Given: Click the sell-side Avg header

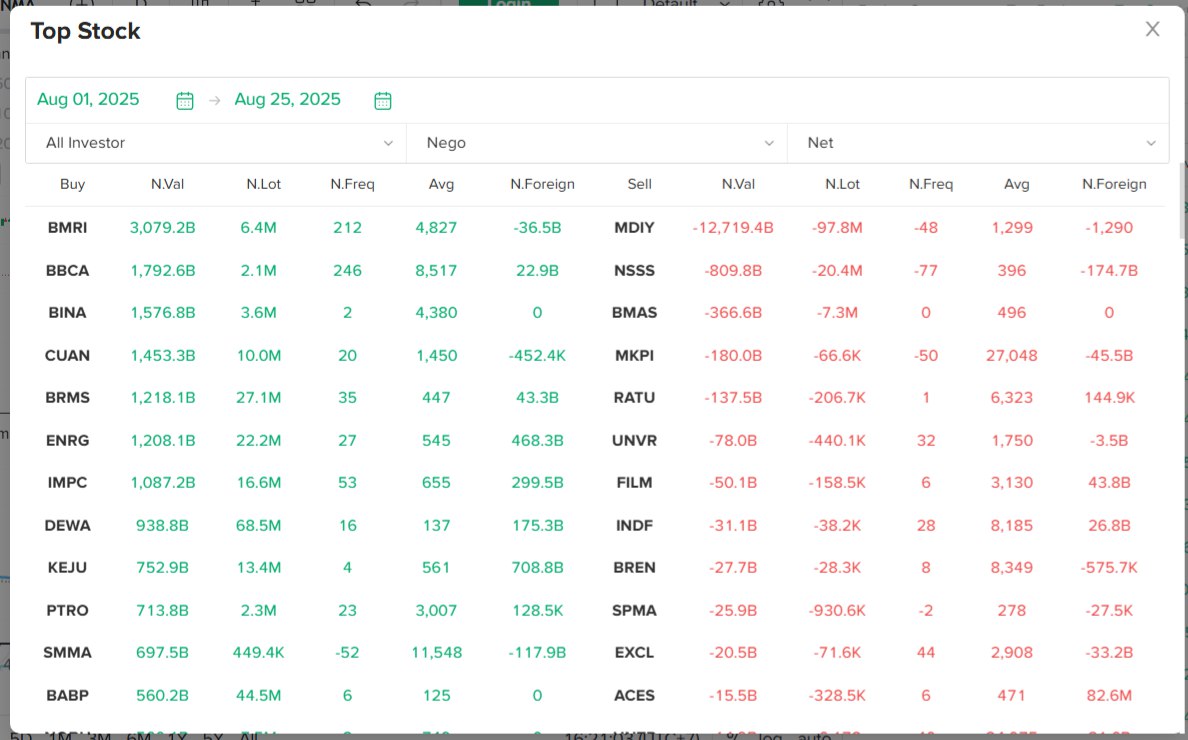Looking at the screenshot, I should [1017, 184].
